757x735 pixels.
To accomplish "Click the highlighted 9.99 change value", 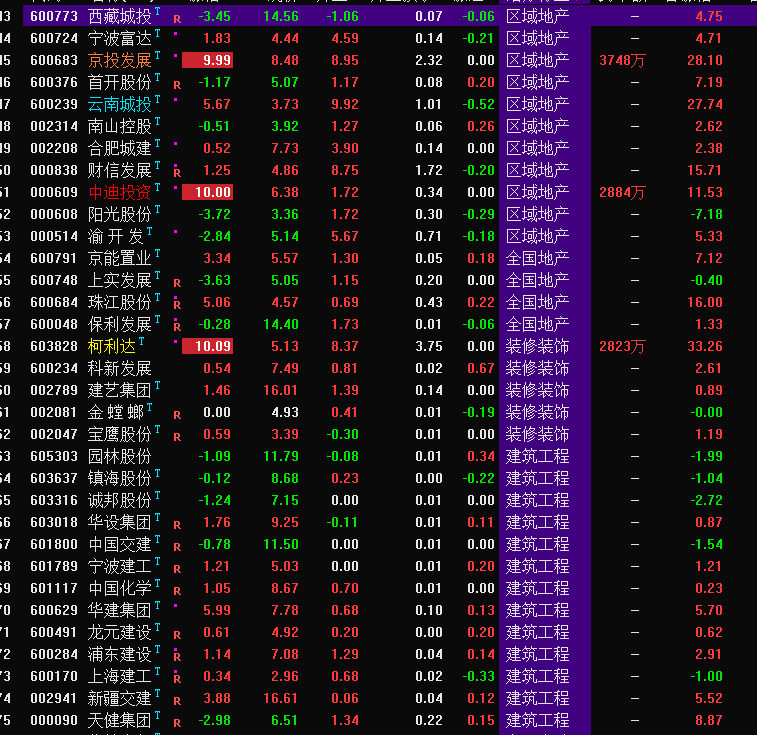I will click(208, 60).
